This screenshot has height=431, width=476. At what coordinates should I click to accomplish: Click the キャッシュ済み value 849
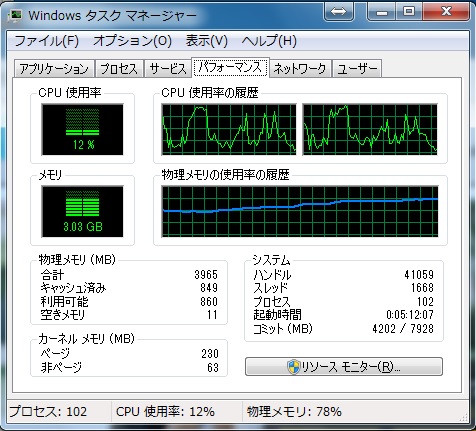(209, 288)
